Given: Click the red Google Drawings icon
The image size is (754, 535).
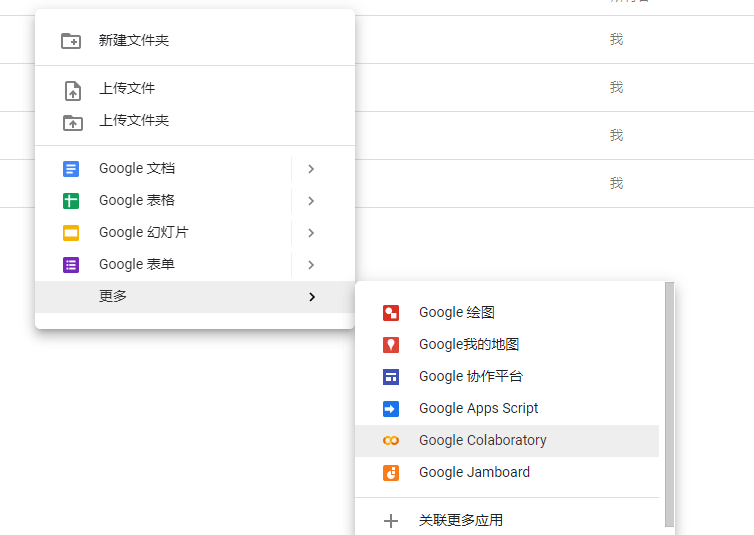Looking at the screenshot, I should coord(391,313).
